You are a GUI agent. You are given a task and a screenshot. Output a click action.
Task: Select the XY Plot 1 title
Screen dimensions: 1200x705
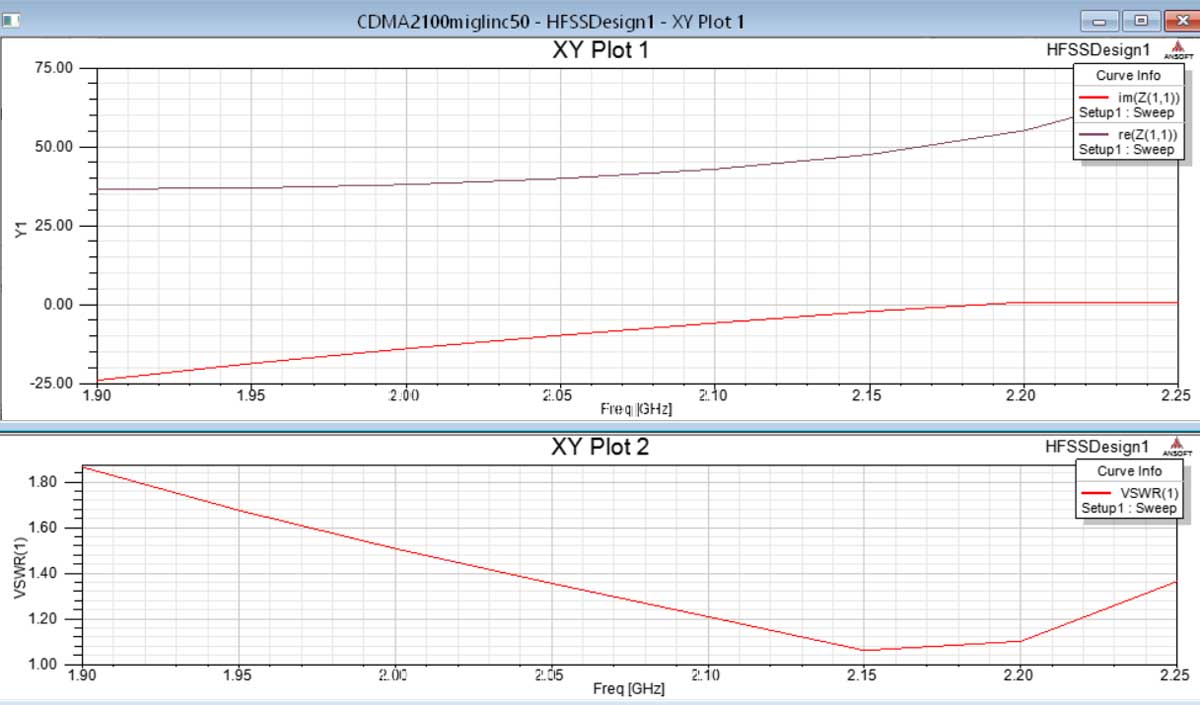[x=600, y=50]
